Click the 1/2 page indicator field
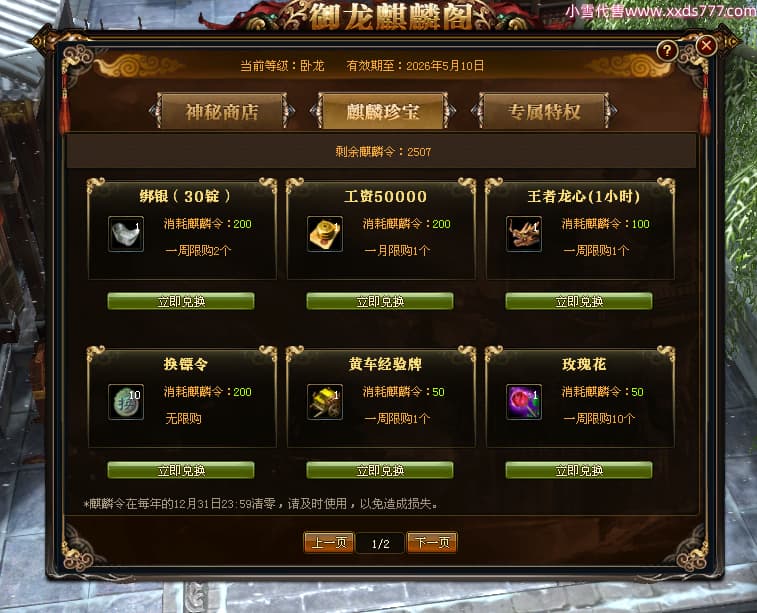Screen dimensions: 757x613 pos(380,544)
